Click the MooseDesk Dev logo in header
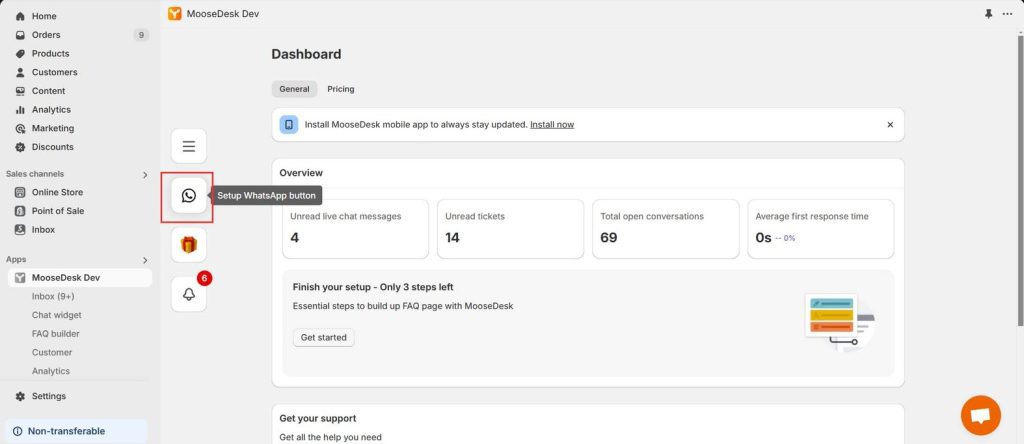This screenshot has height=444, width=1024. pos(174,14)
